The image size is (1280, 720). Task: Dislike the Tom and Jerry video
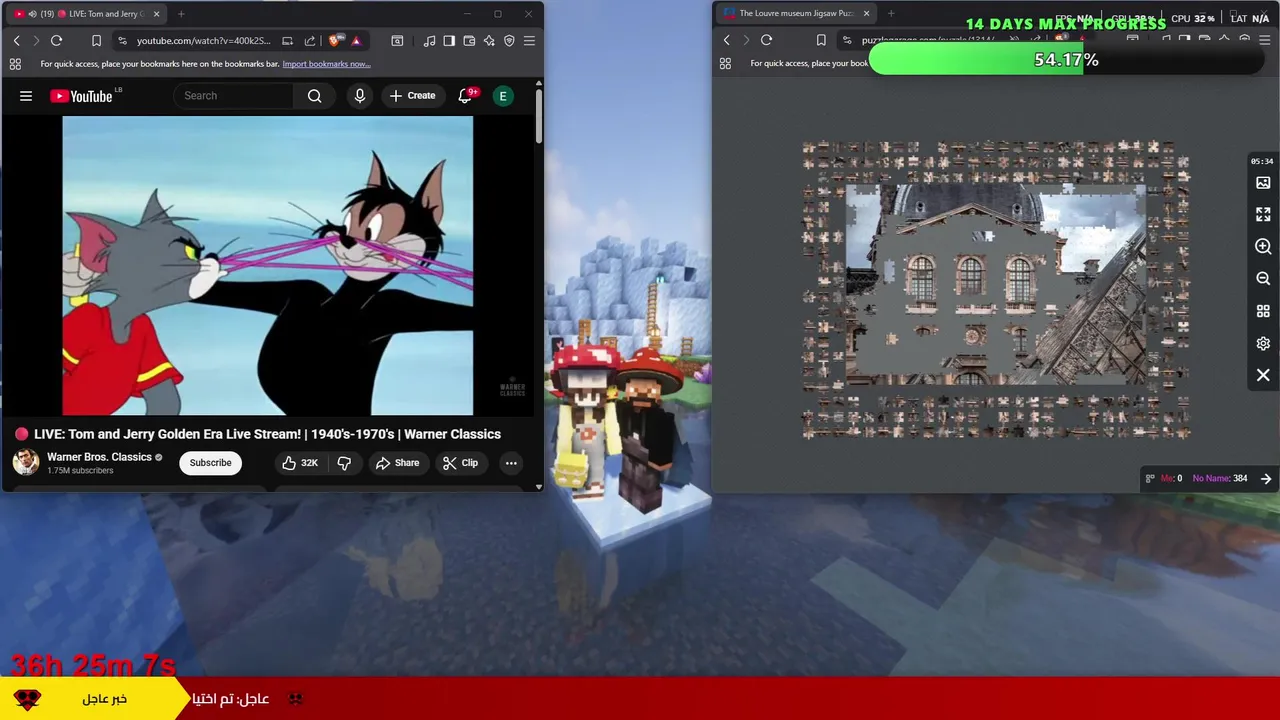[x=344, y=463]
